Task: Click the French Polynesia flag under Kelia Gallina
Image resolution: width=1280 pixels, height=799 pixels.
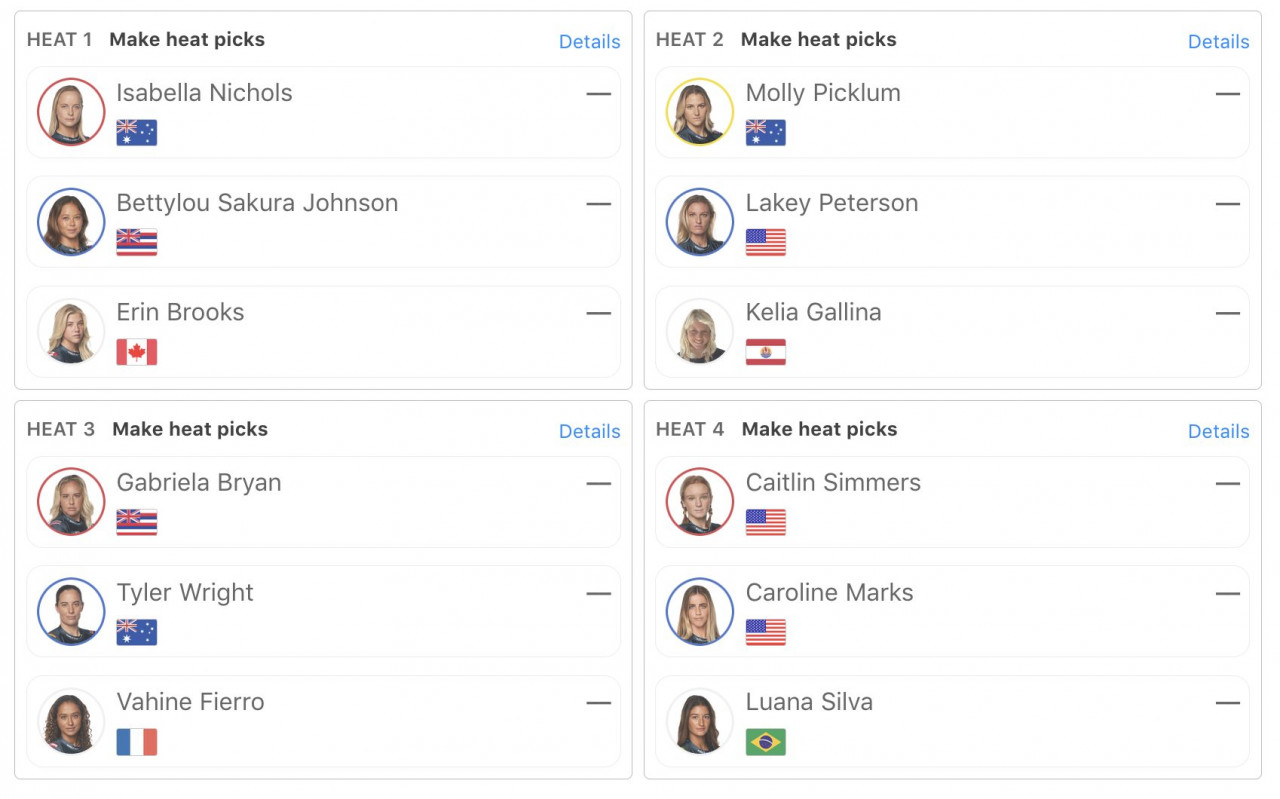Action: click(x=766, y=352)
